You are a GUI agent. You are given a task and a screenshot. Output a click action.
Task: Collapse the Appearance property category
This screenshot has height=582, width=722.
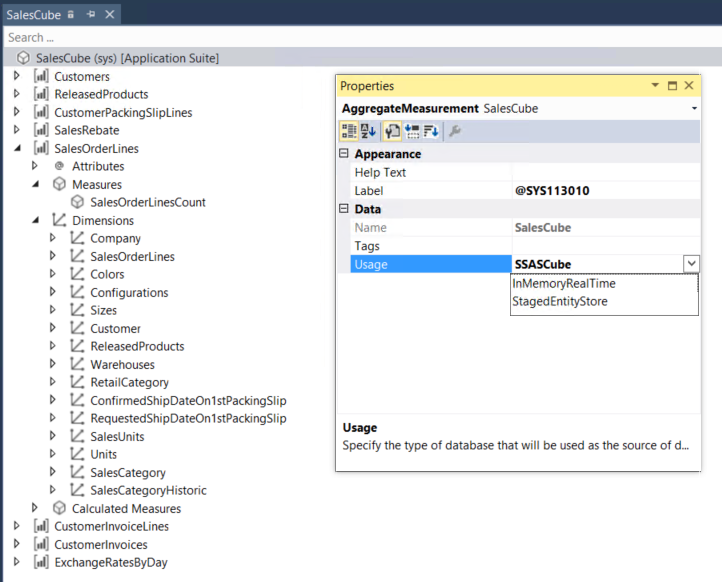345,154
